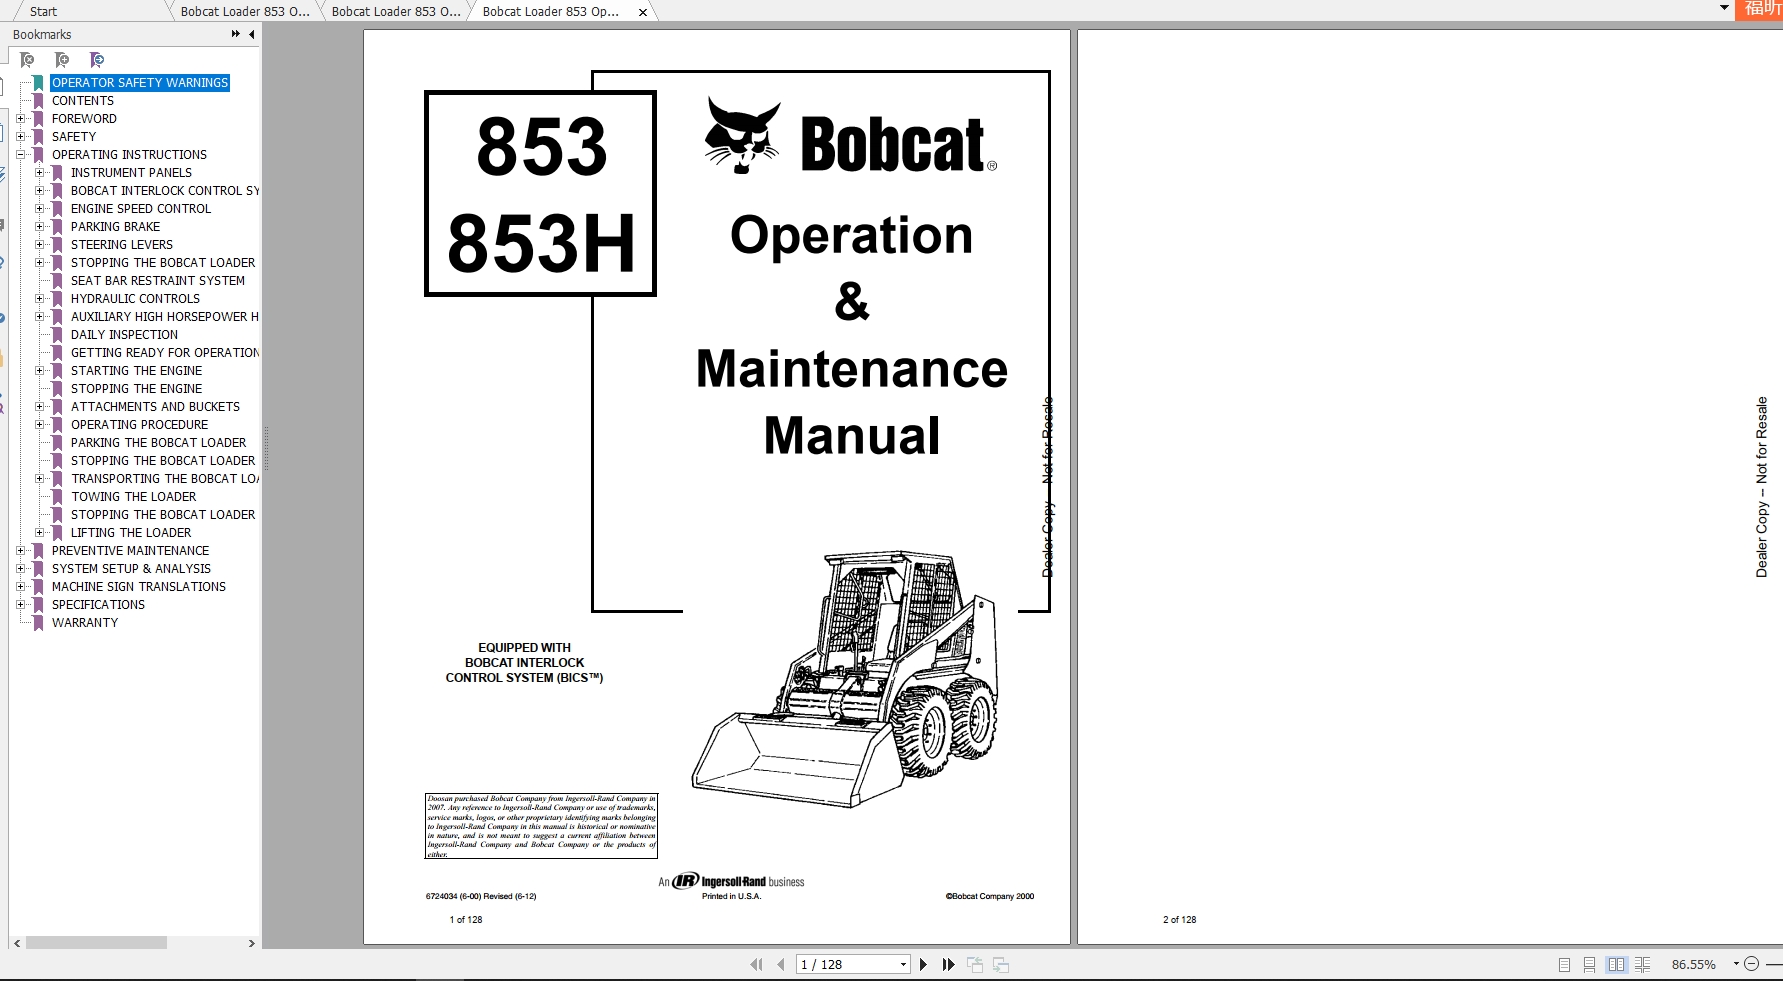Collapse the Bookmarks panel
The image size is (1783, 981).
(x=251, y=33)
